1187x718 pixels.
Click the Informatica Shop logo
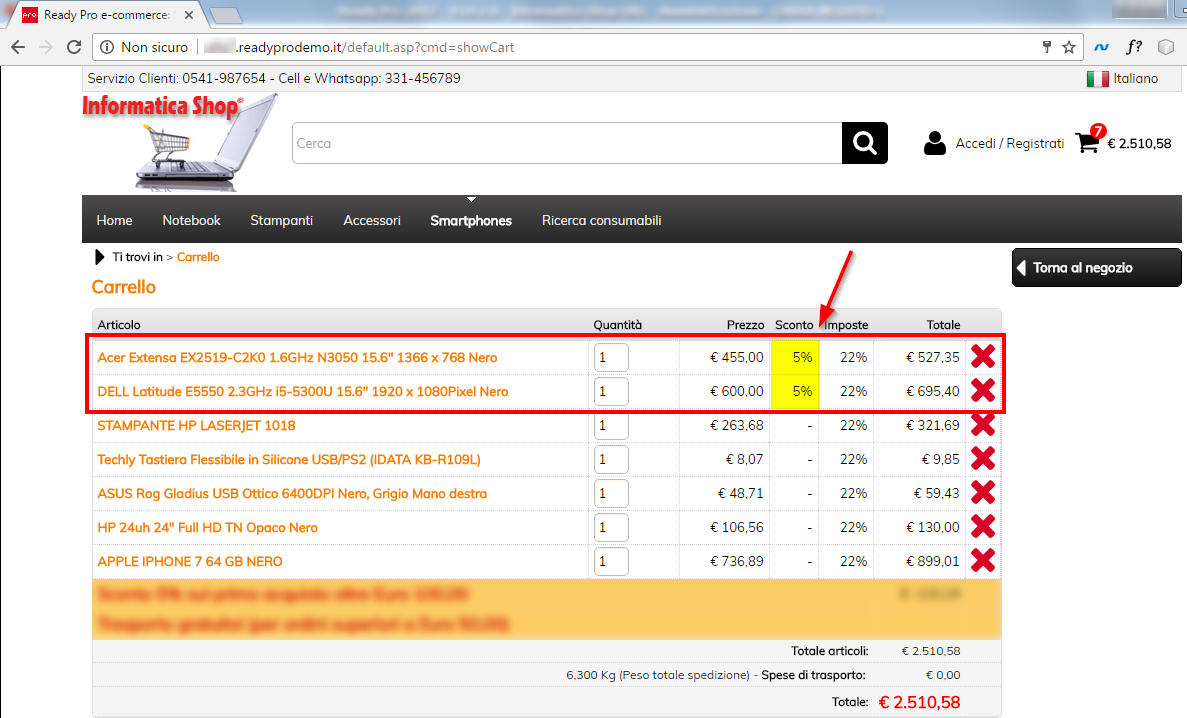[180, 142]
